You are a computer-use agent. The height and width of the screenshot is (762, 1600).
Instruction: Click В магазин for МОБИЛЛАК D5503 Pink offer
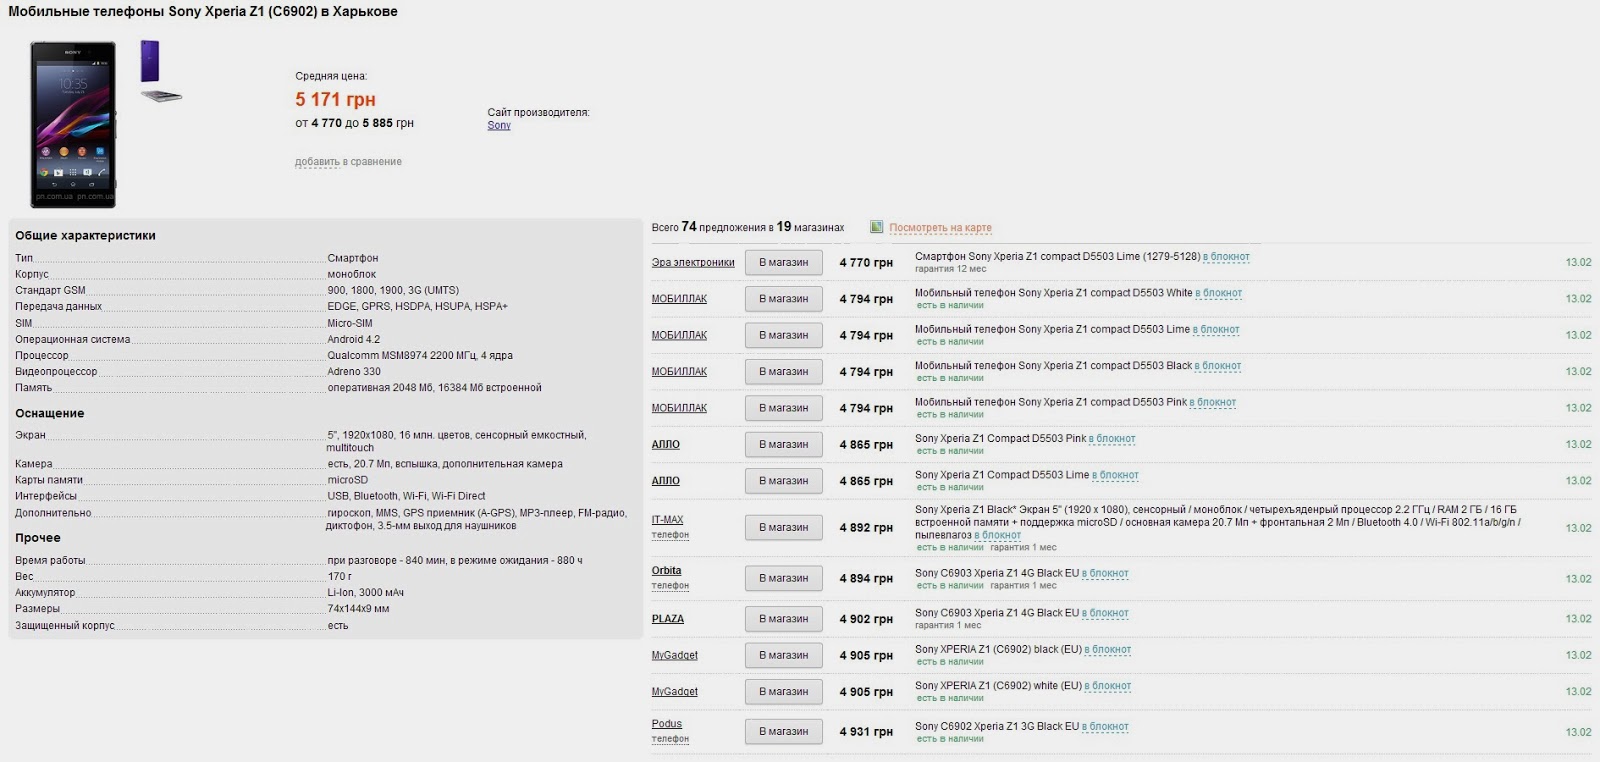[x=784, y=408]
